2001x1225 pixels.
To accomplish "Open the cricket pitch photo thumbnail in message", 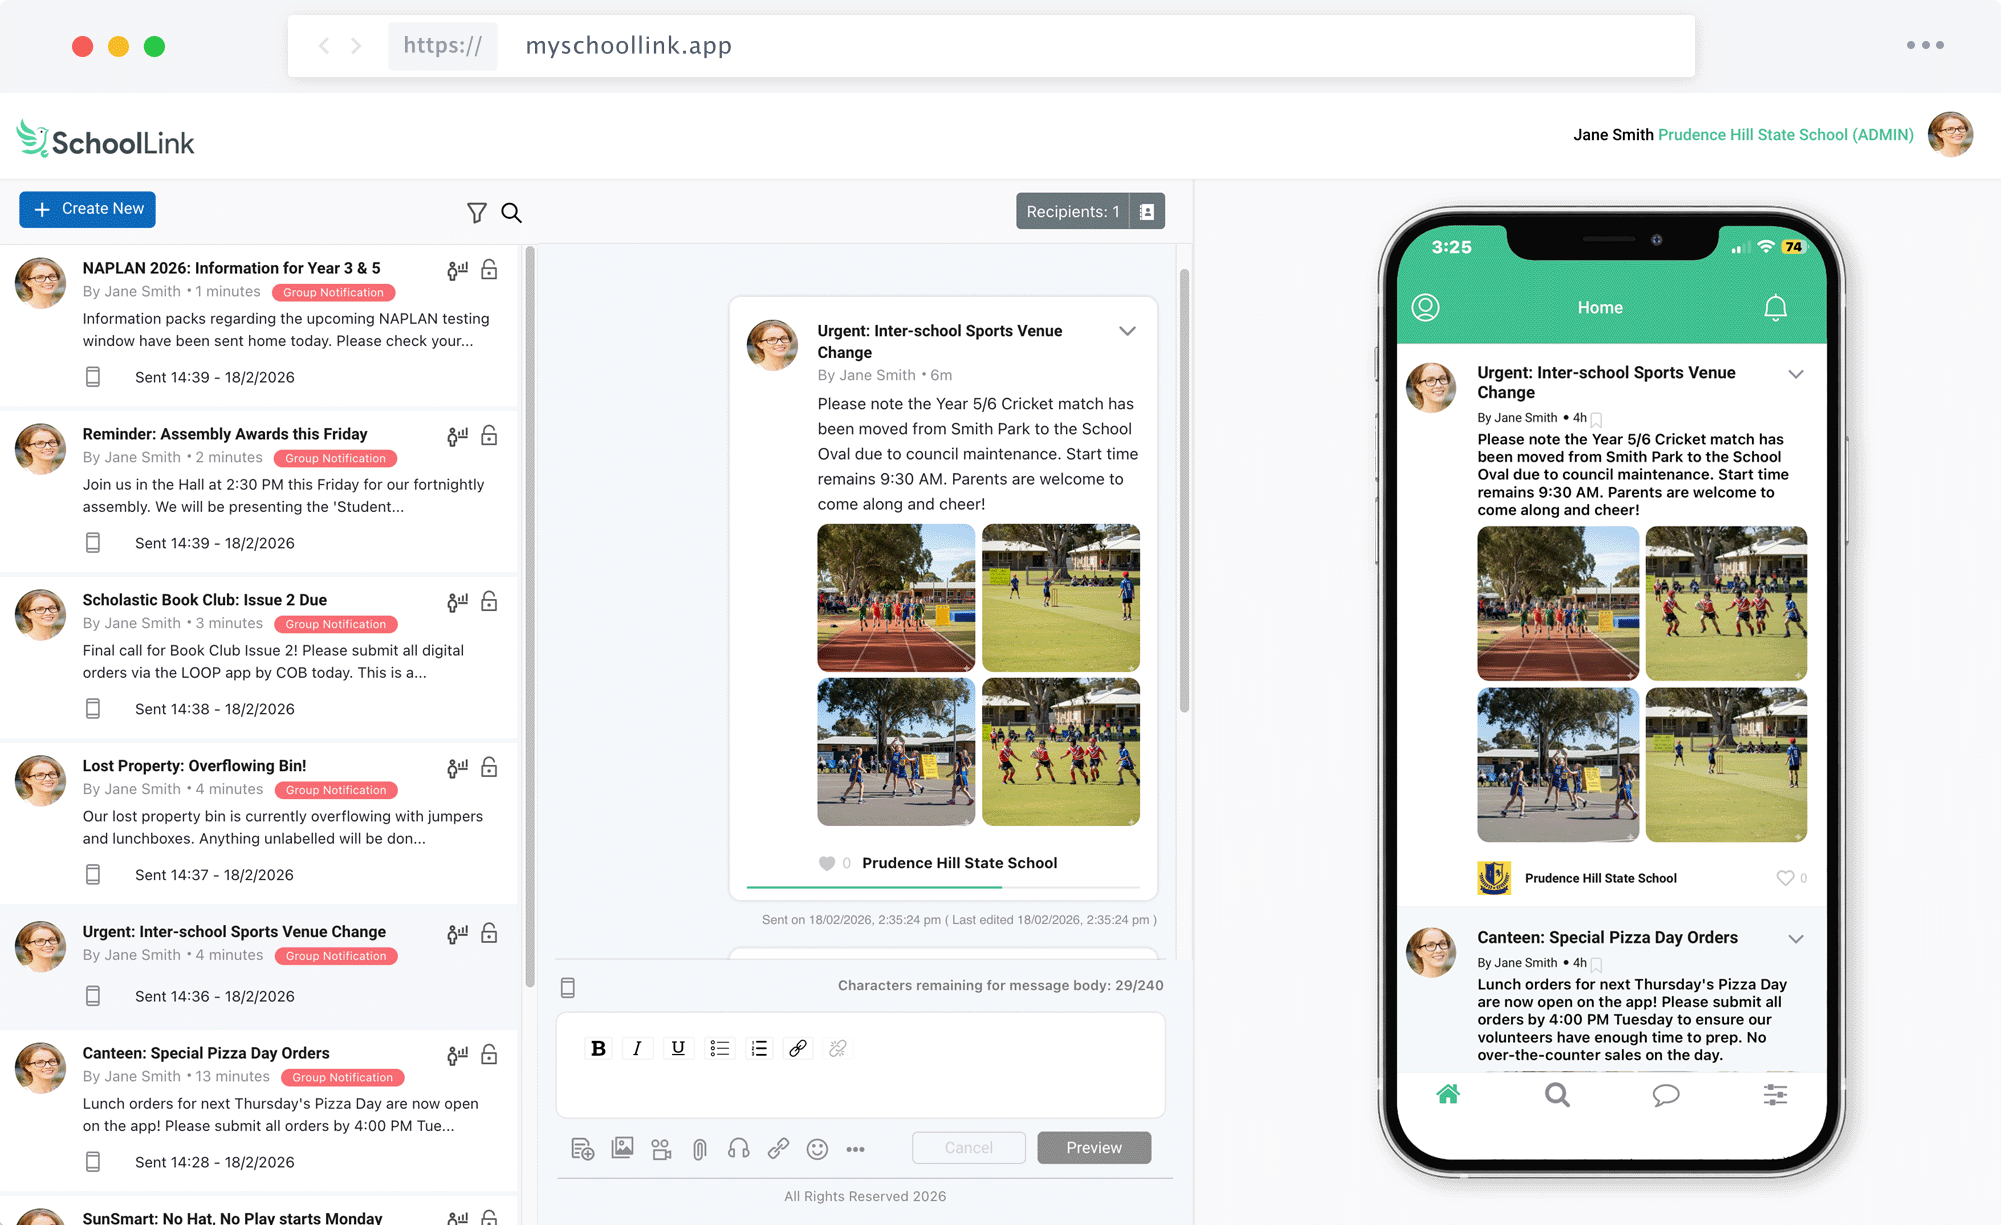I will [x=1060, y=597].
